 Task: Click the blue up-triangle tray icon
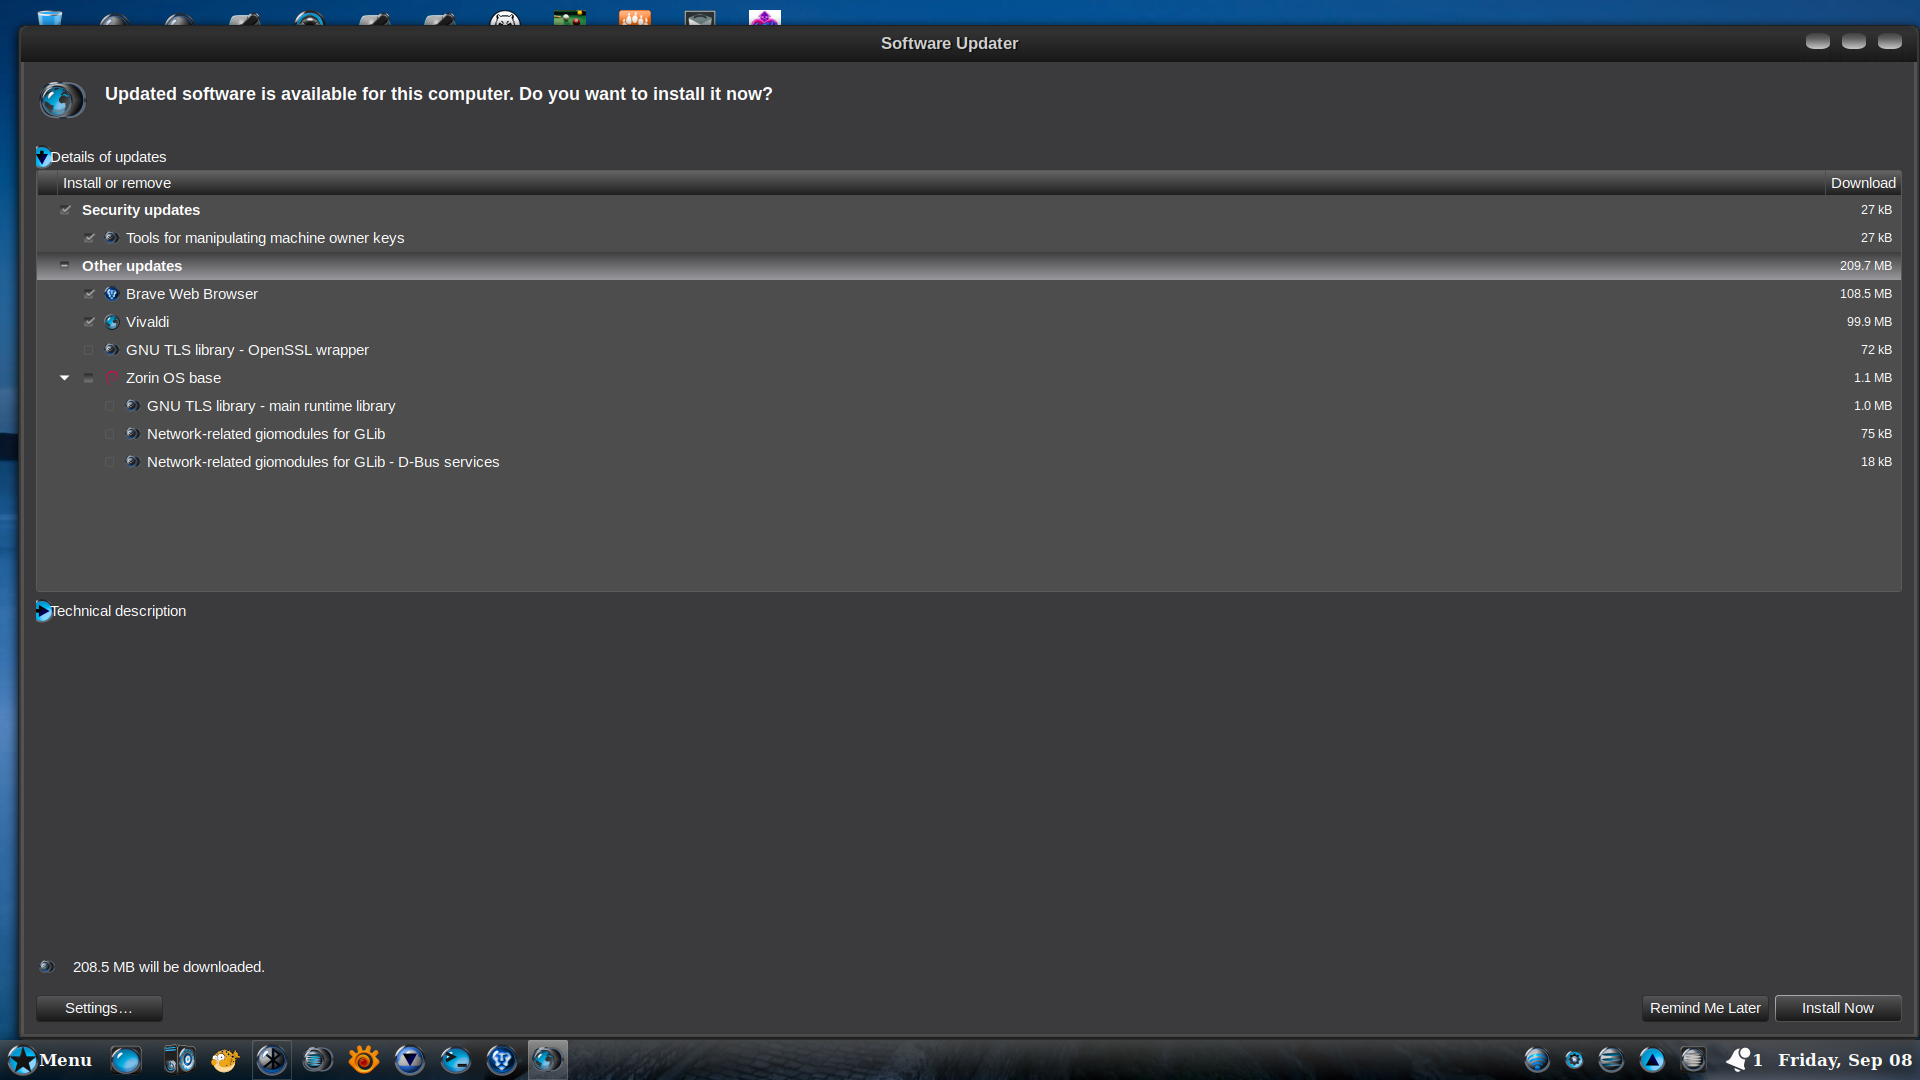[x=1652, y=1060]
